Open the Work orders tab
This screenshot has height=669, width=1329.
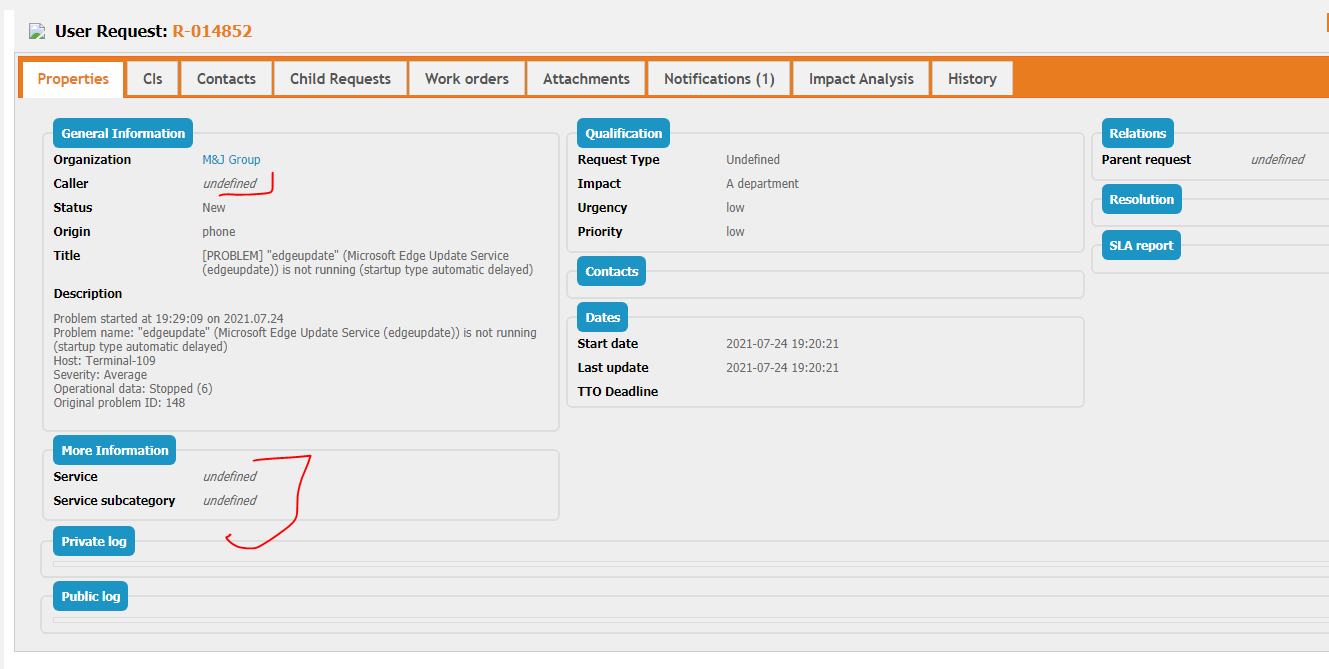point(466,78)
